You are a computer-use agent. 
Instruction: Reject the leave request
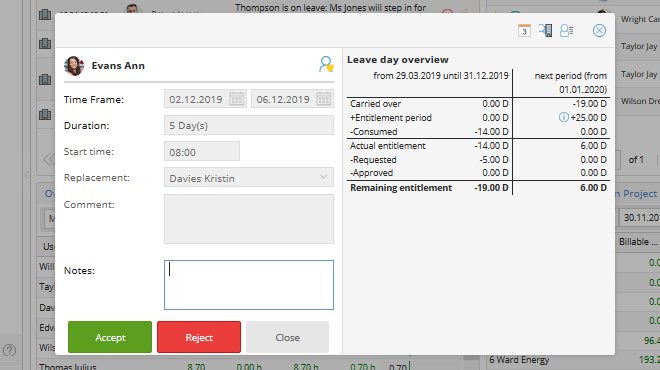(x=199, y=337)
